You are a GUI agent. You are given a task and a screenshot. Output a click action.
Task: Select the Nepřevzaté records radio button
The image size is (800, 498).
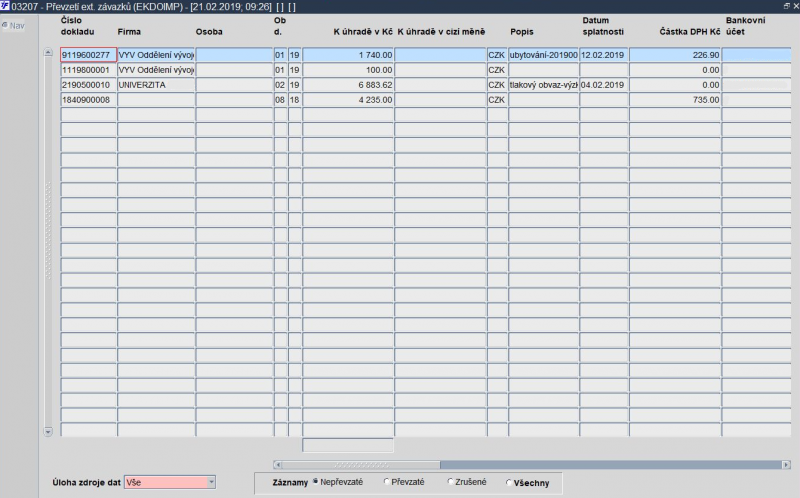pos(316,481)
